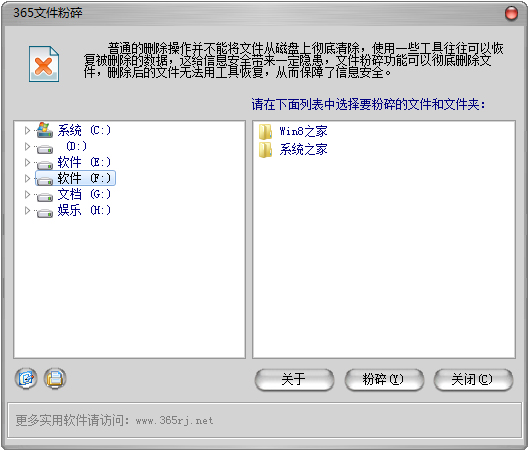Click the round blue edit icon button

click(x=26, y=378)
